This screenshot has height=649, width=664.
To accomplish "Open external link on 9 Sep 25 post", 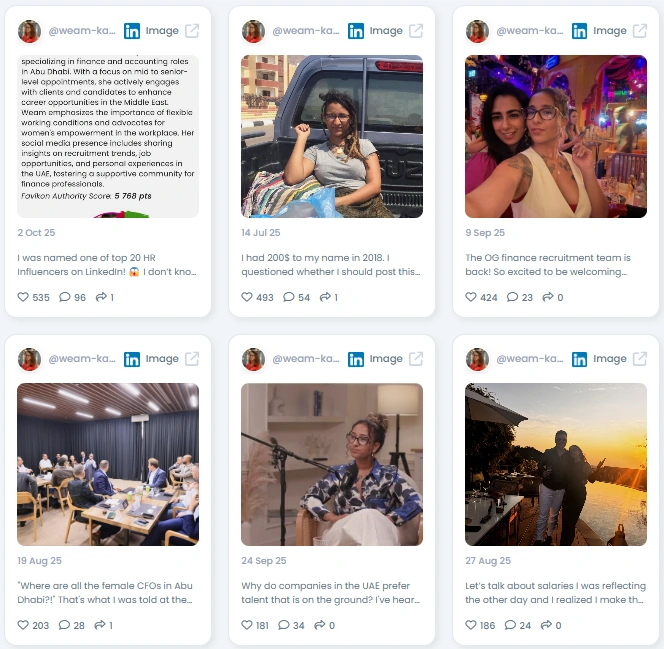I will point(639,31).
